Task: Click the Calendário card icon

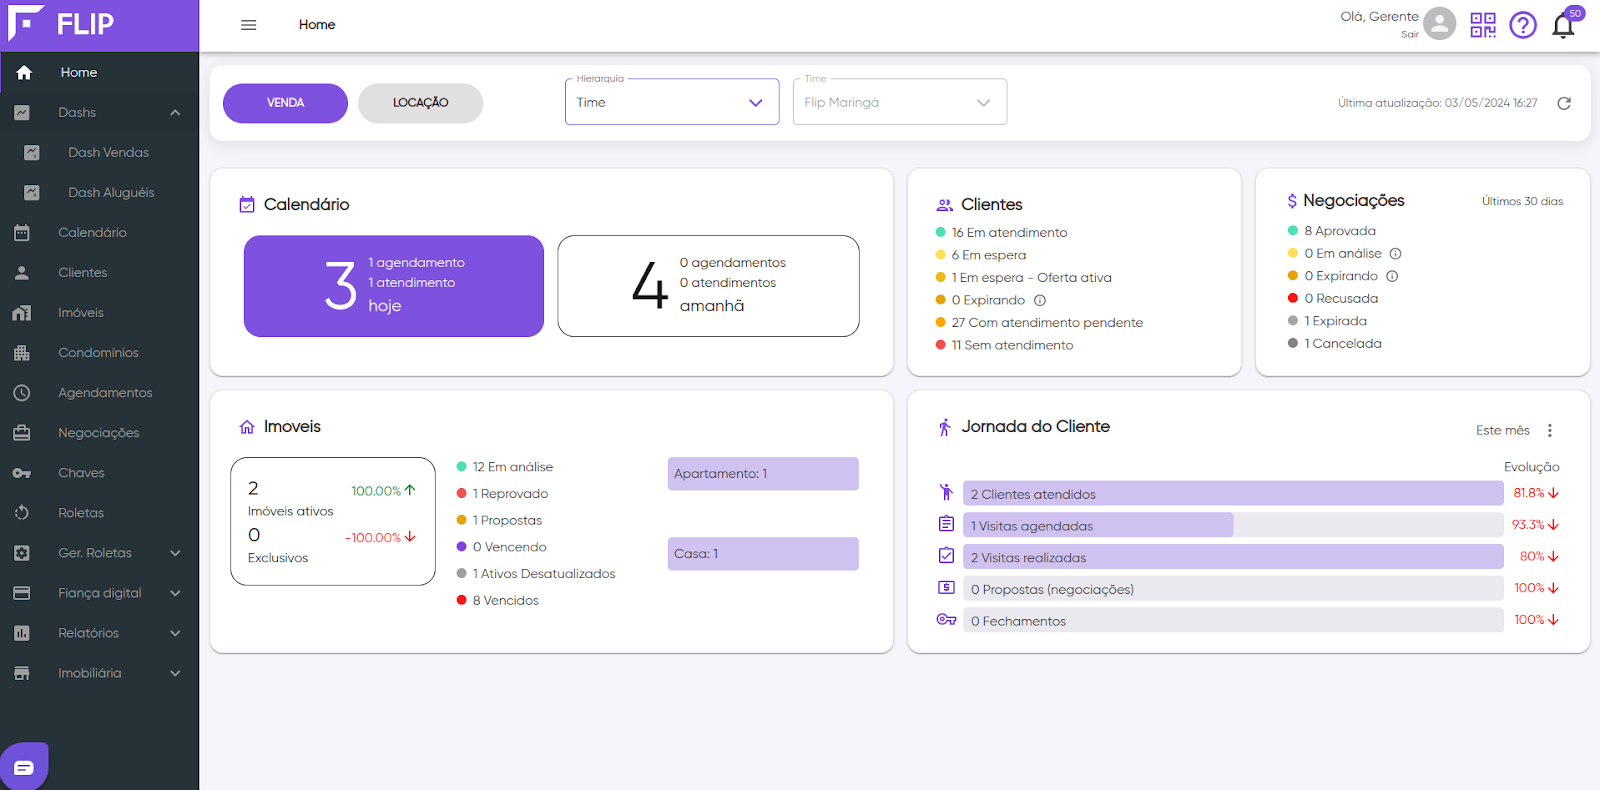Action: (x=247, y=205)
